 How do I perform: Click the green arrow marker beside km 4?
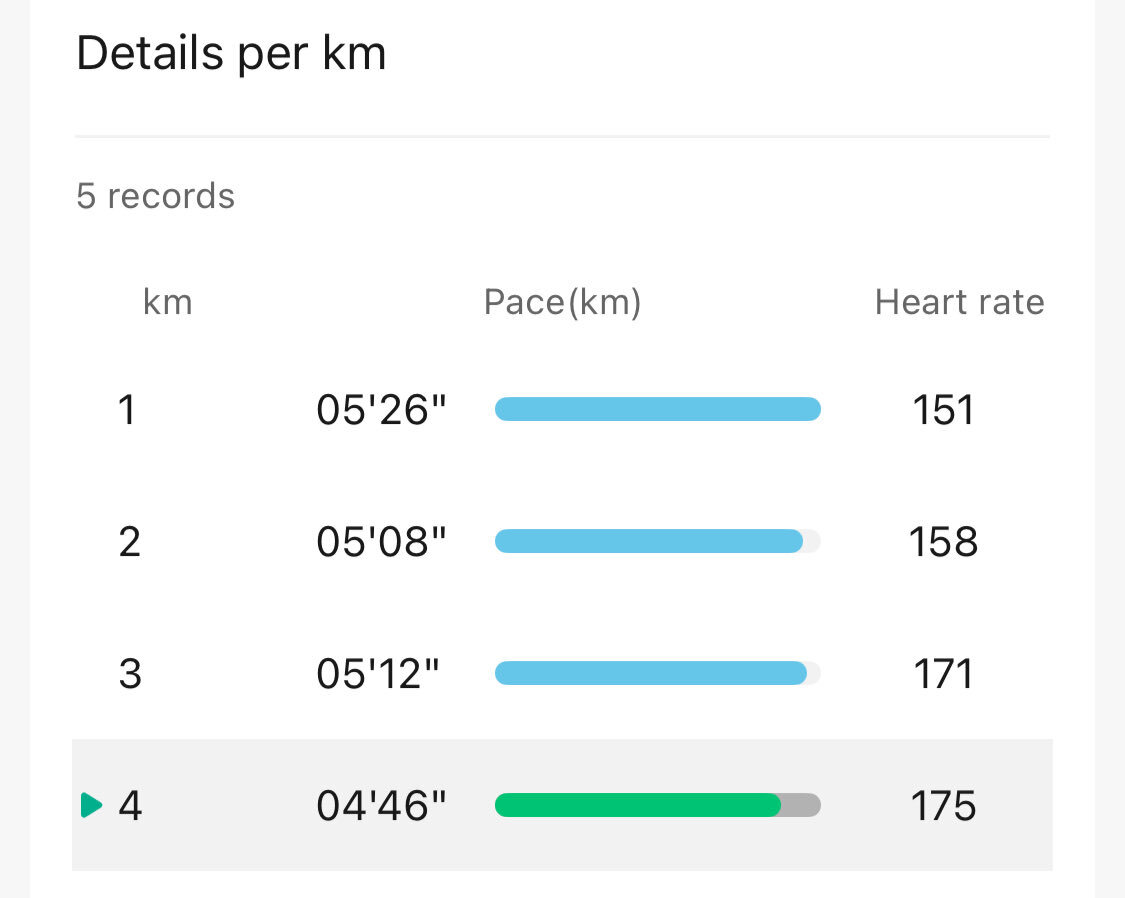(x=91, y=805)
